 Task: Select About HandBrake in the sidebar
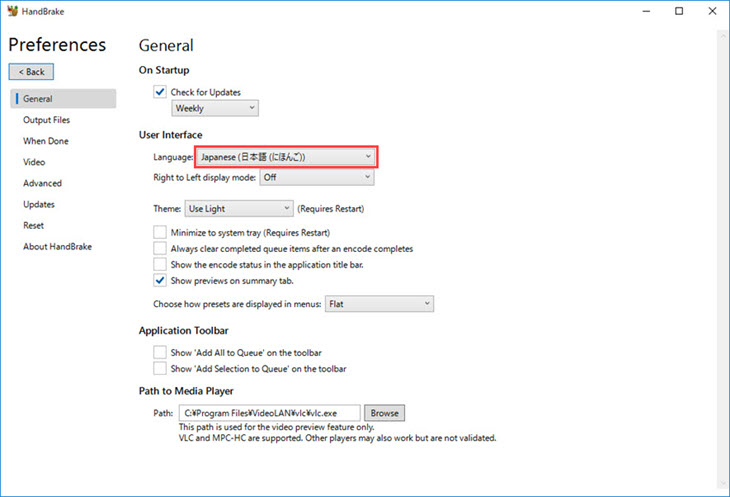[x=57, y=246]
